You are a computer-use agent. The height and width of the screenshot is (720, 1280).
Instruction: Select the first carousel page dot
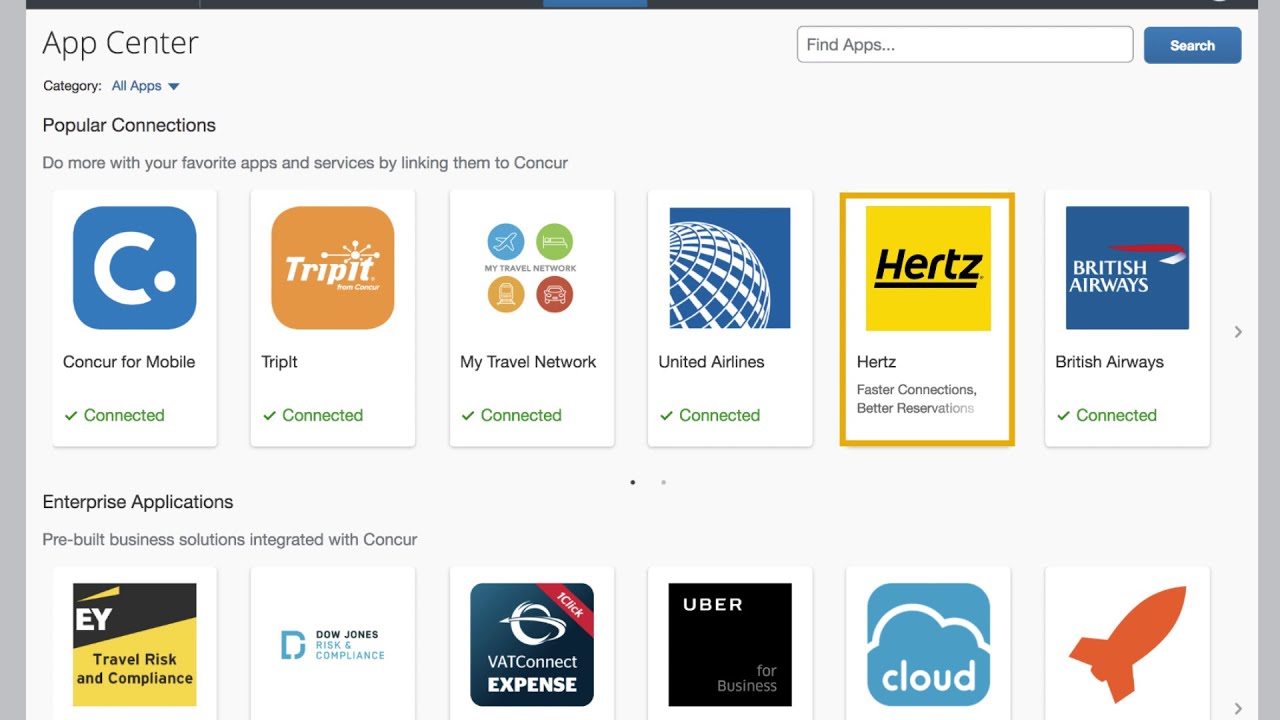pyautogui.click(x=633, y=482)
